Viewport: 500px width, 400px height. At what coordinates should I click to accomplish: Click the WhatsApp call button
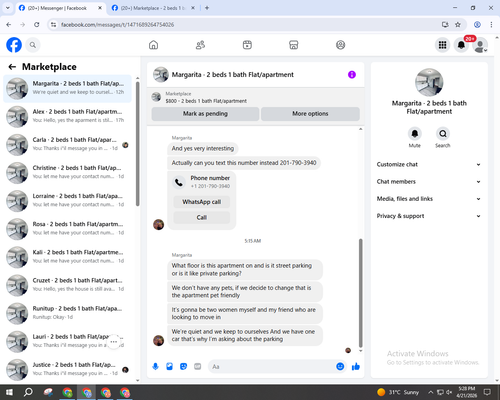[x=202, y=202]
